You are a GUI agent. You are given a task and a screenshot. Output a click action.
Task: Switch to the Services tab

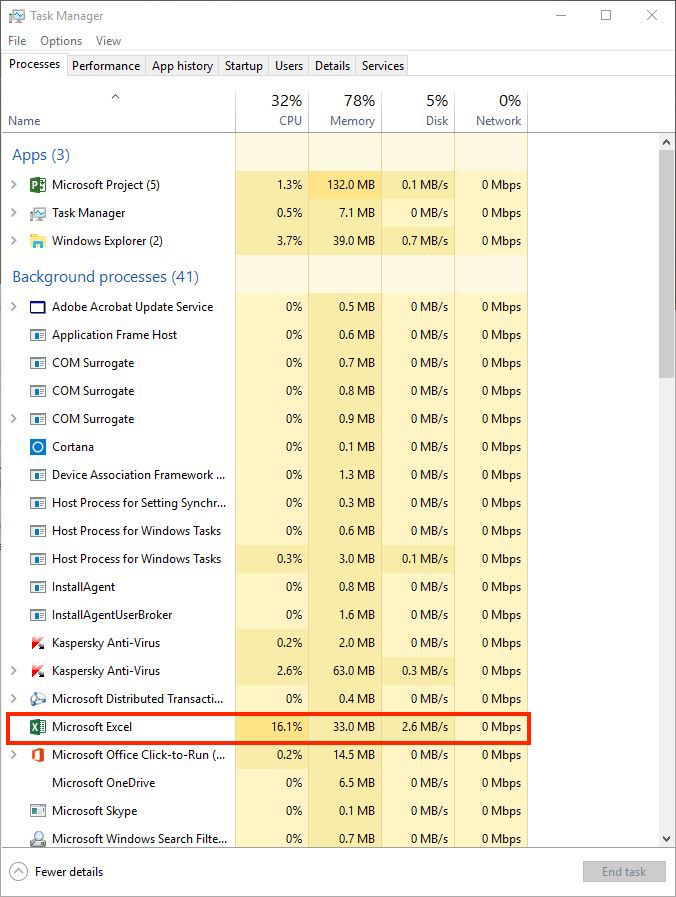click(x=383, y=66)
